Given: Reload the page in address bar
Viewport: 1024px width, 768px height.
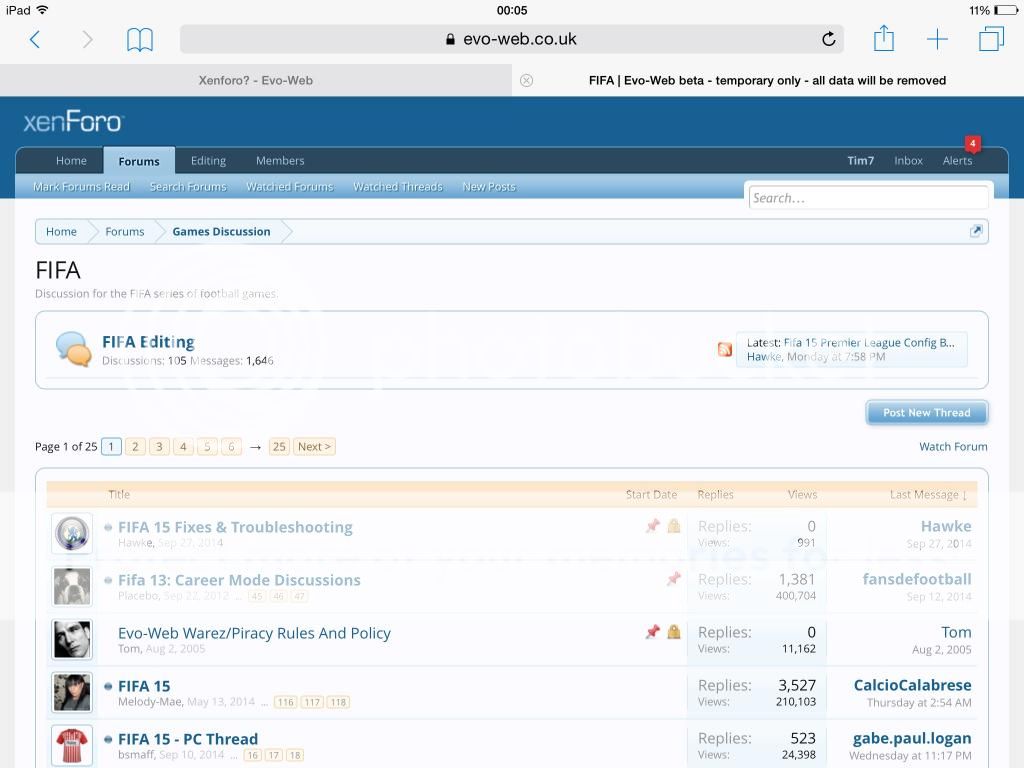Looking at the screenshot, I should pyautogui.click(x=828, y=40).
